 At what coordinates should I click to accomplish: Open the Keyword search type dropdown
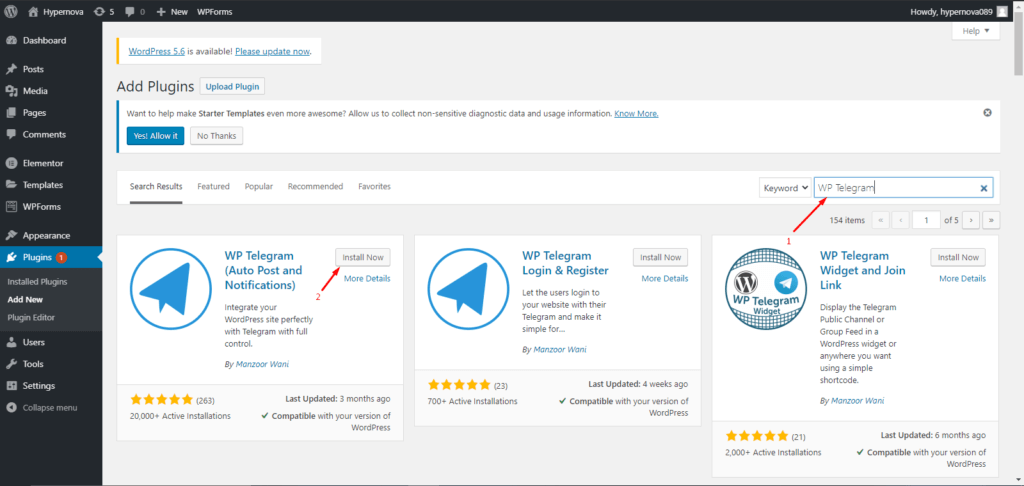(x=785, y=188)
